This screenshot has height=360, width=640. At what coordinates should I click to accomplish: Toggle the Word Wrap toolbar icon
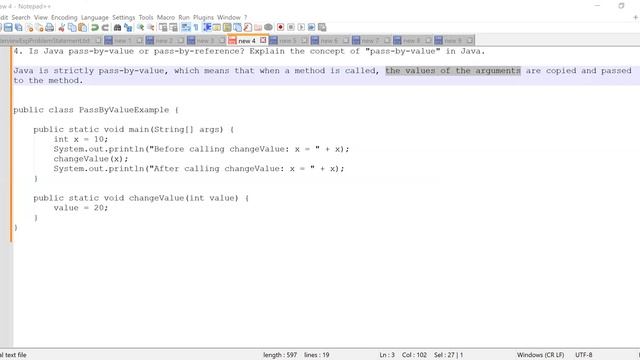[186, 27]
